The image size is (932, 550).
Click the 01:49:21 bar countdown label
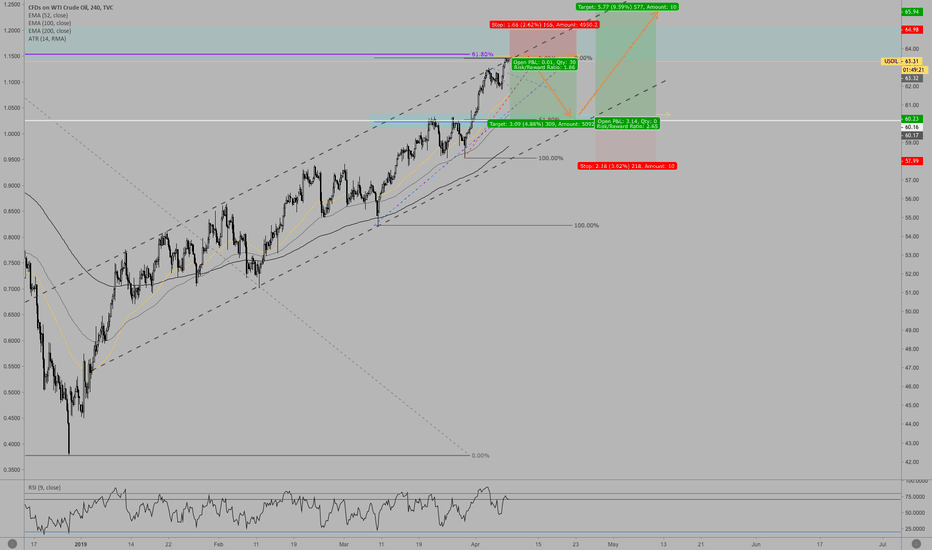912,70
